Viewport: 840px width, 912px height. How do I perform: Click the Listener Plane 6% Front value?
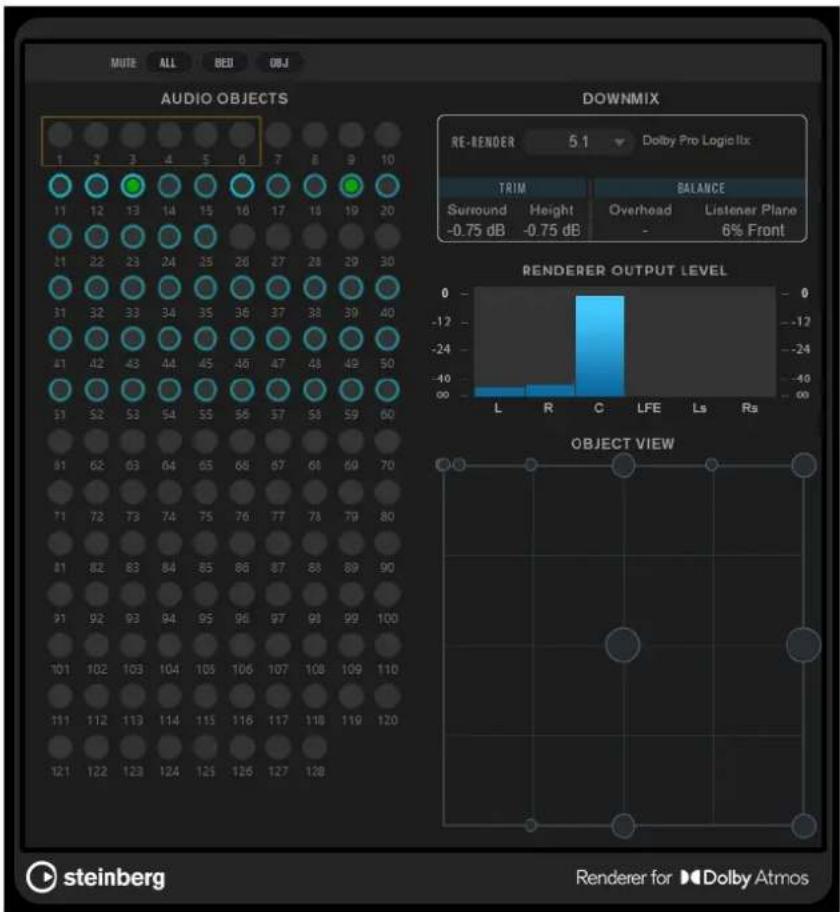tap(753, 230)
